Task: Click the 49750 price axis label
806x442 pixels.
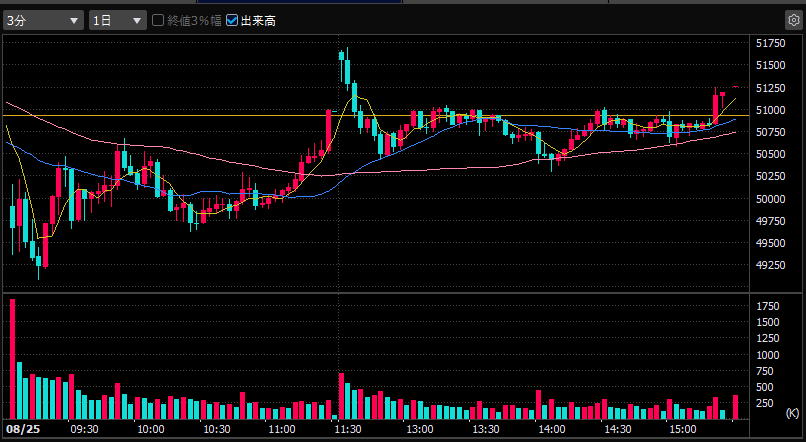Action: pos(771,221)
